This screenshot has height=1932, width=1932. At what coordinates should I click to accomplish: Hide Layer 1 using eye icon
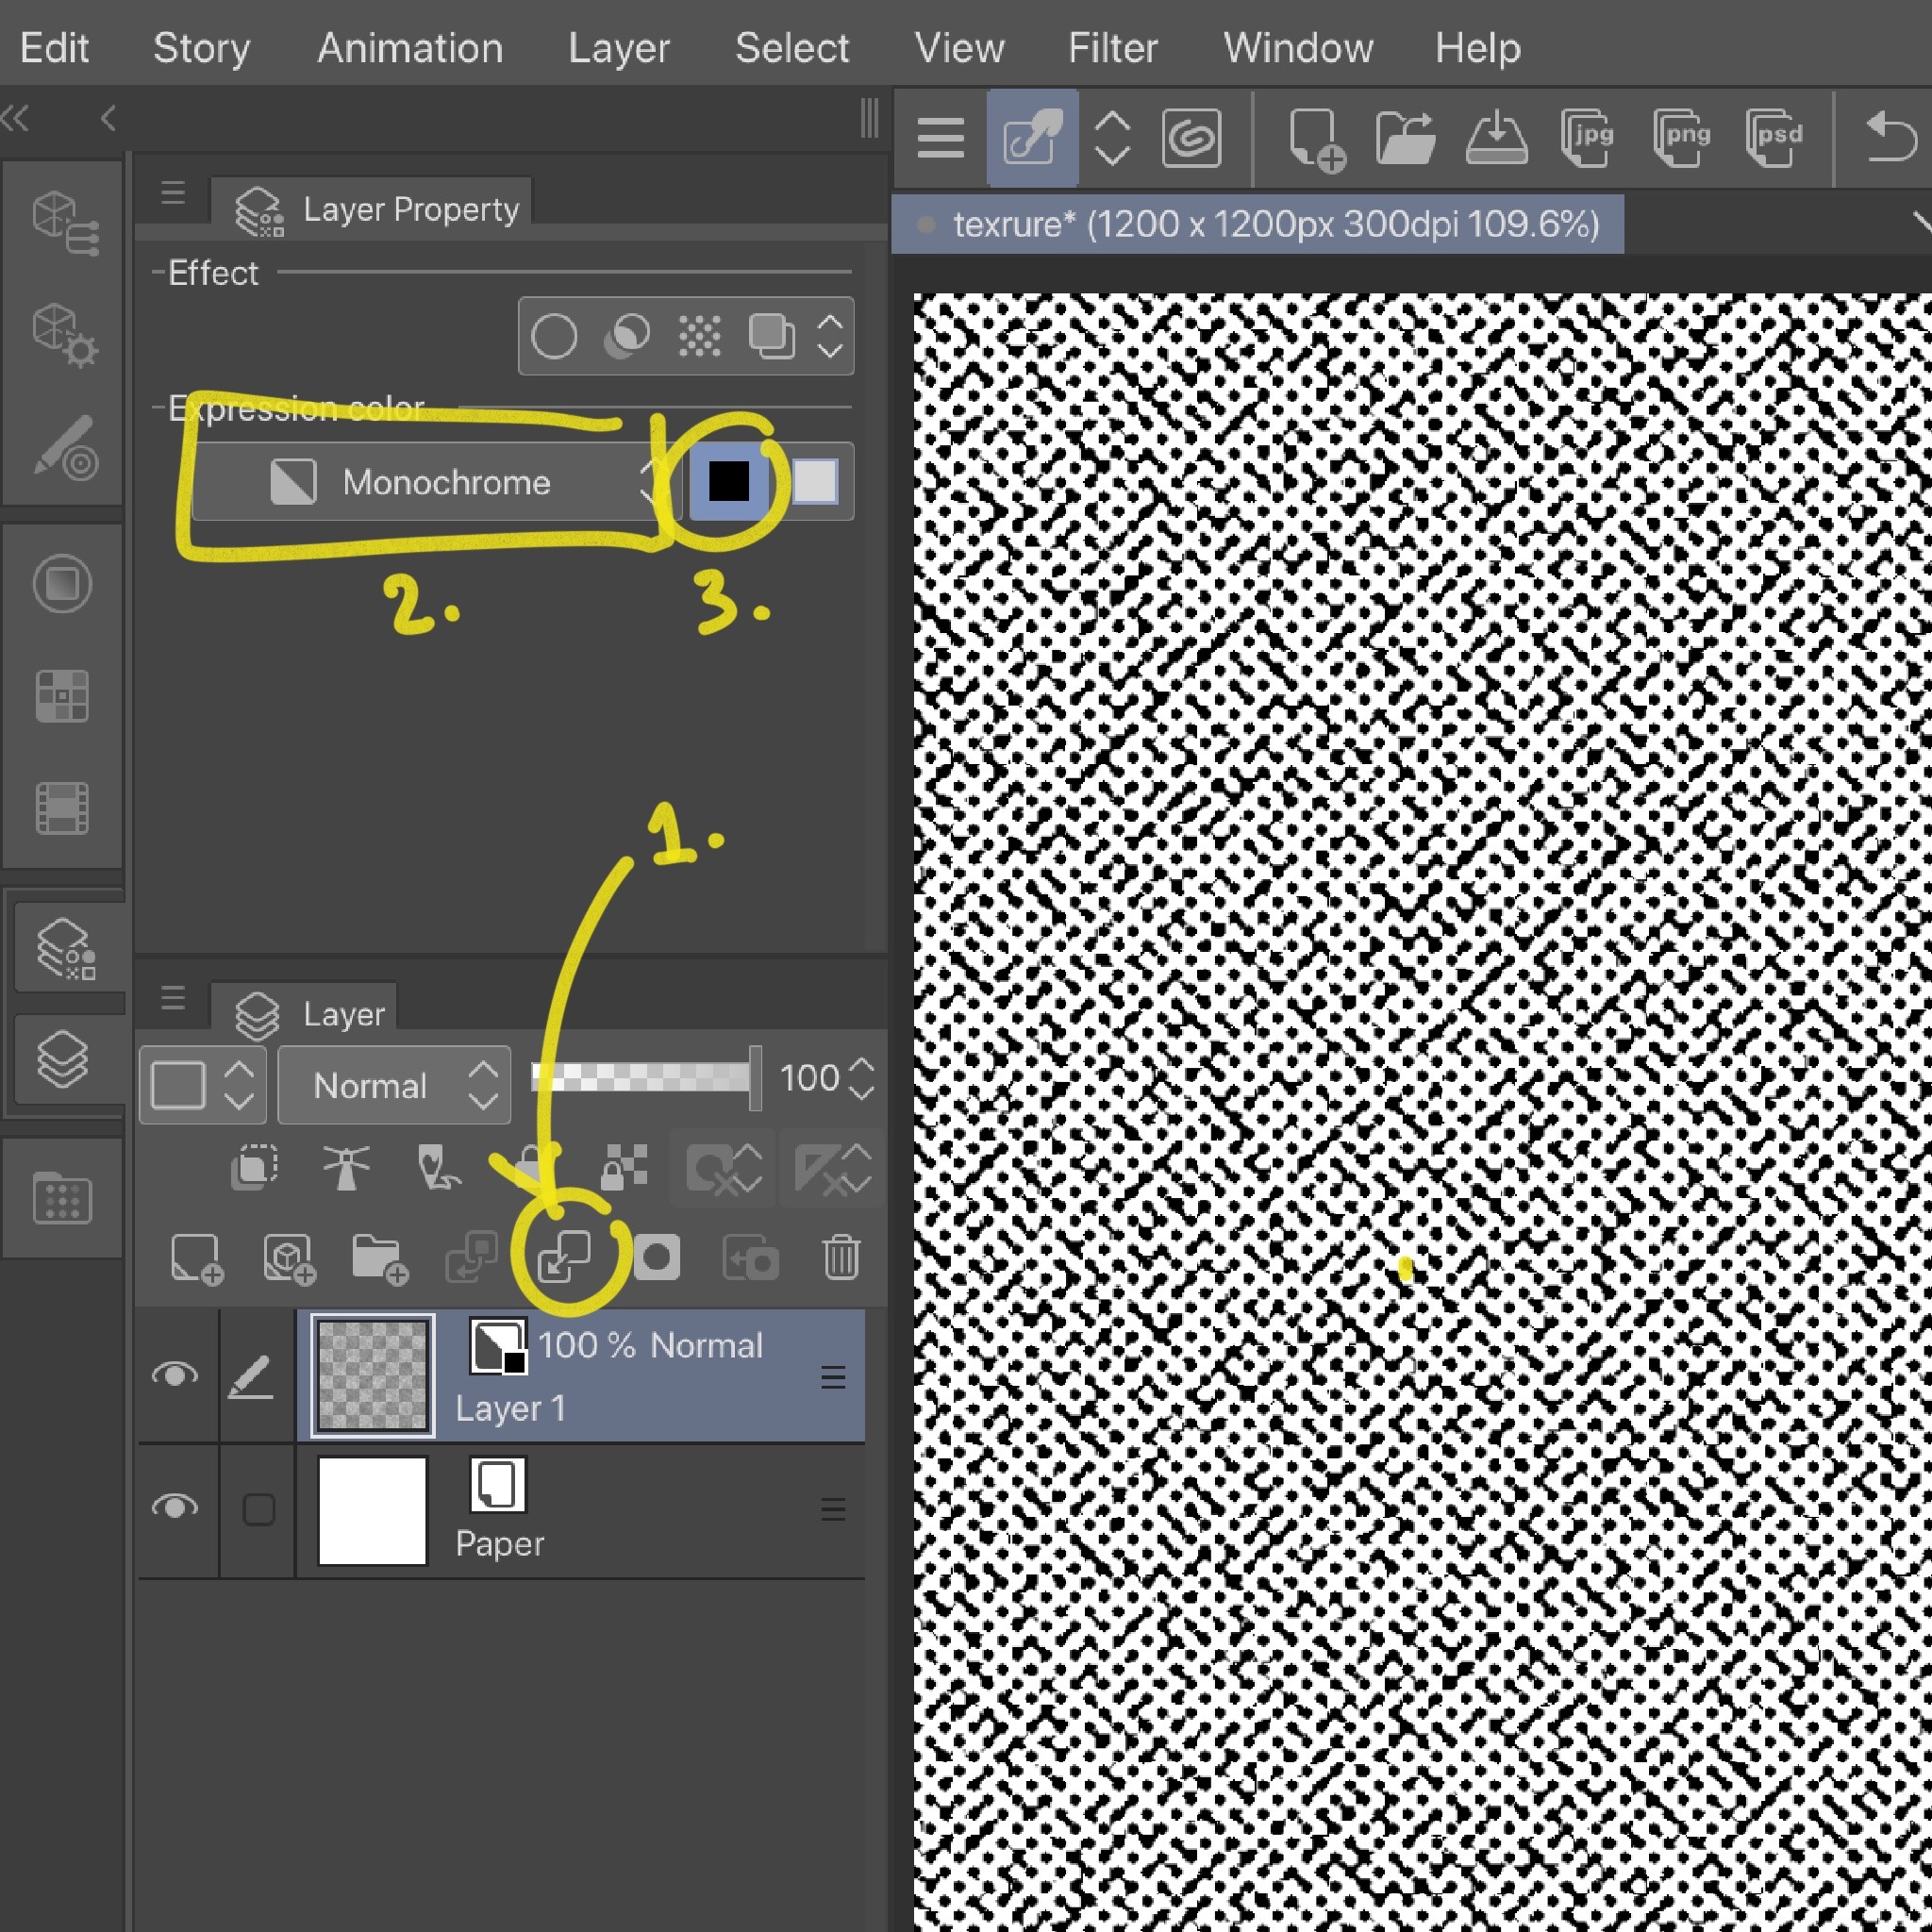point(174,1375)
